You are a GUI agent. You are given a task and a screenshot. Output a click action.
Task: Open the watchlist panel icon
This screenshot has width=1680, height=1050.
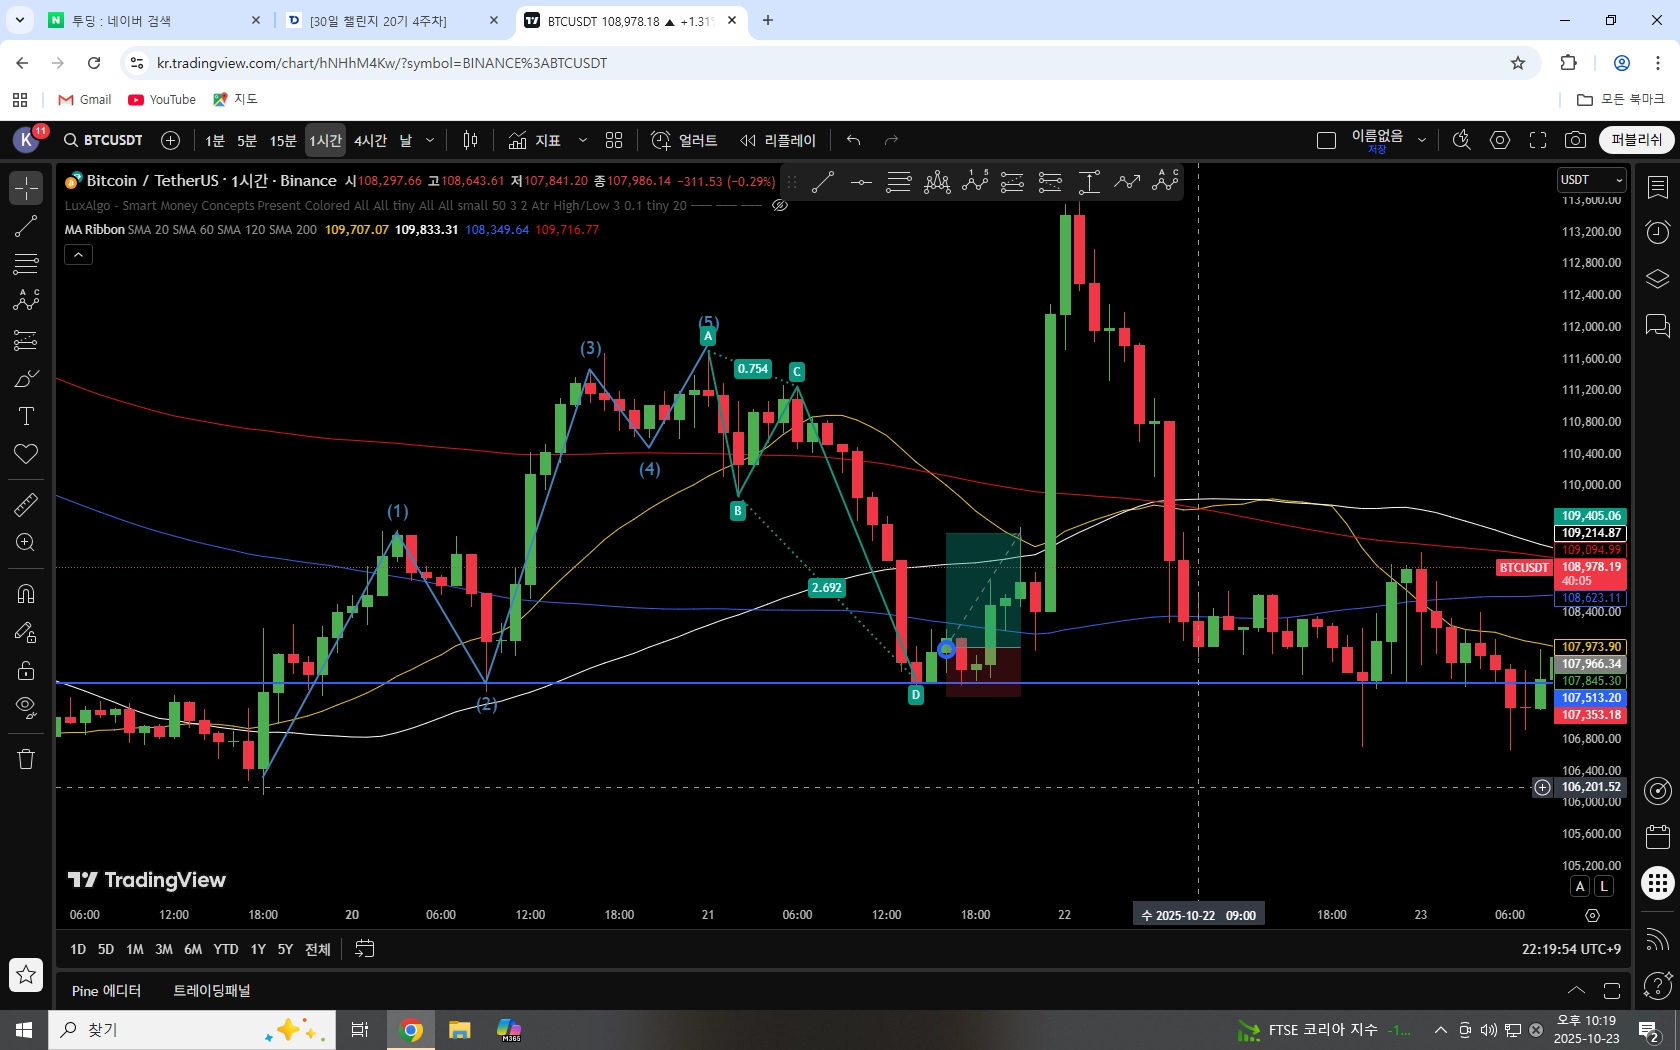[1657, 187]
